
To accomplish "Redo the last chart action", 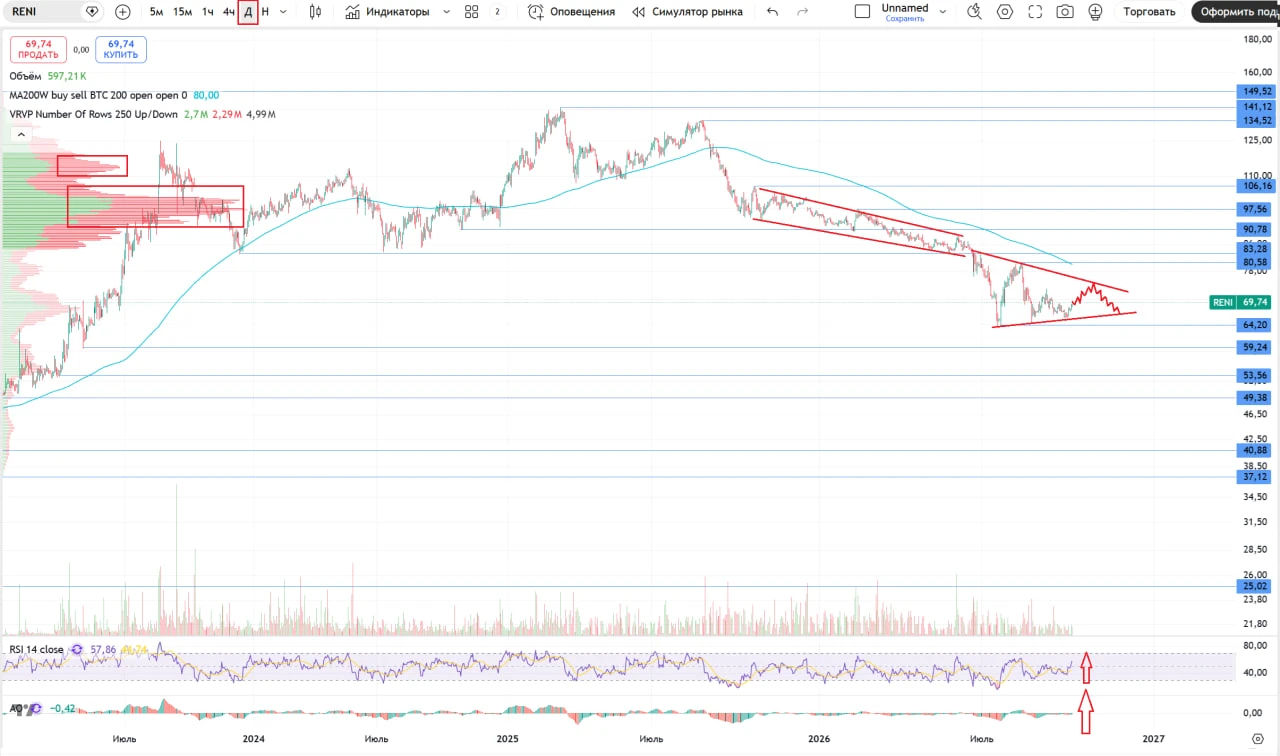I will [801, 12].
